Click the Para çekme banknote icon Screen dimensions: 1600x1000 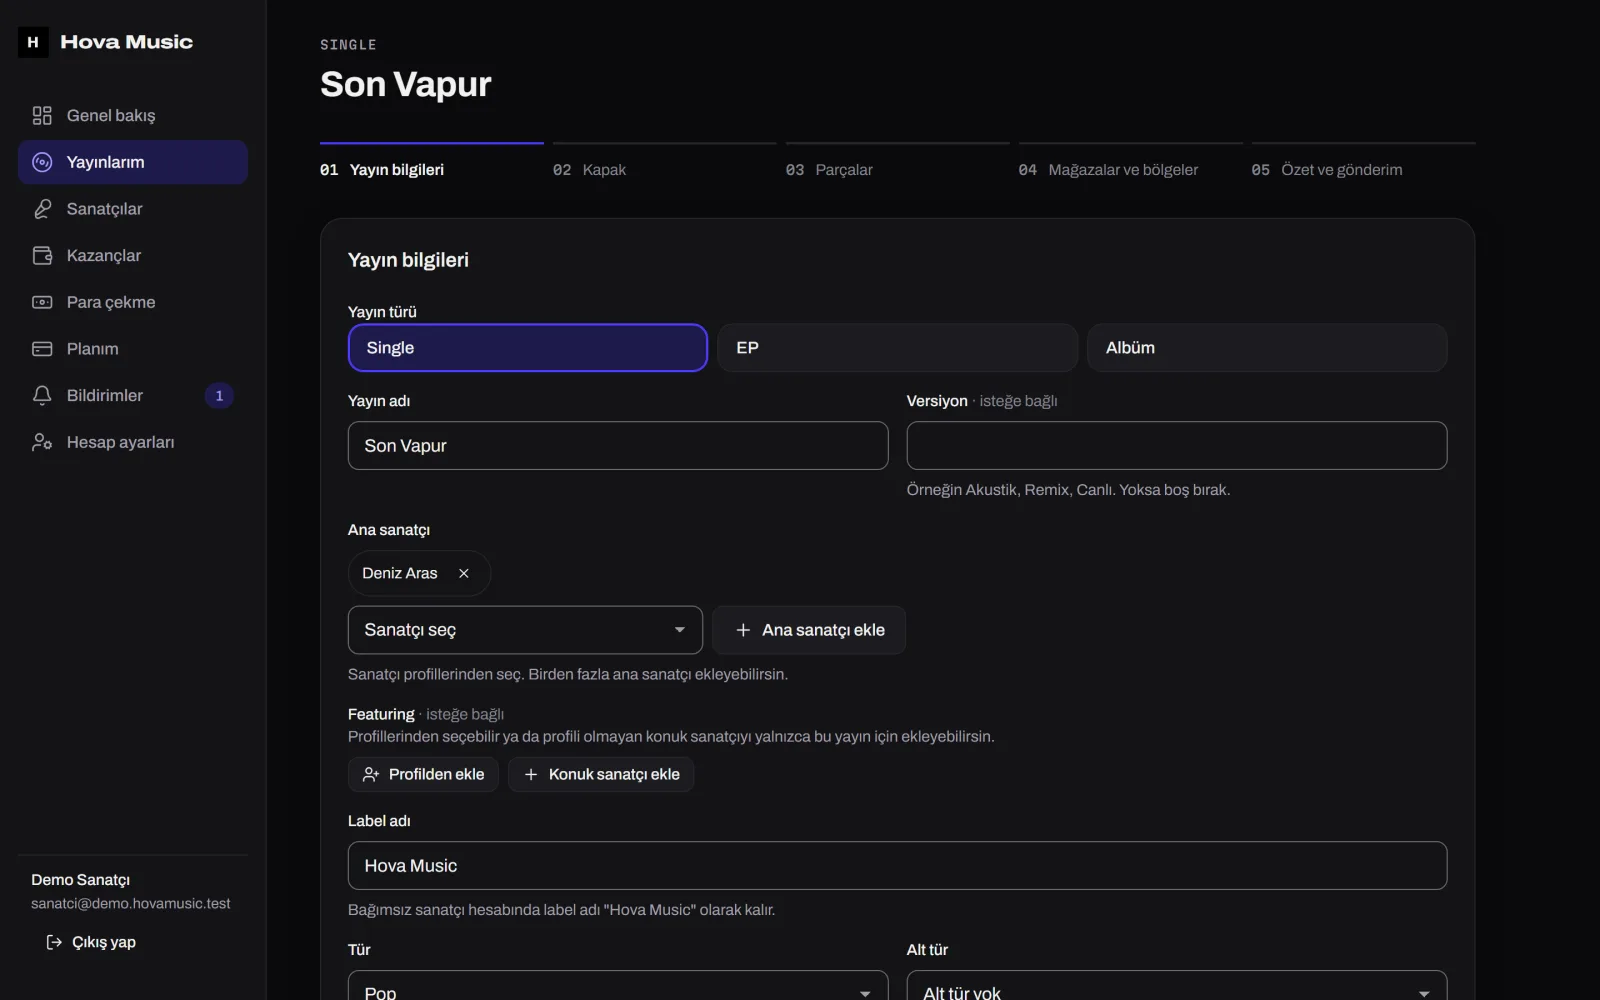42,302
